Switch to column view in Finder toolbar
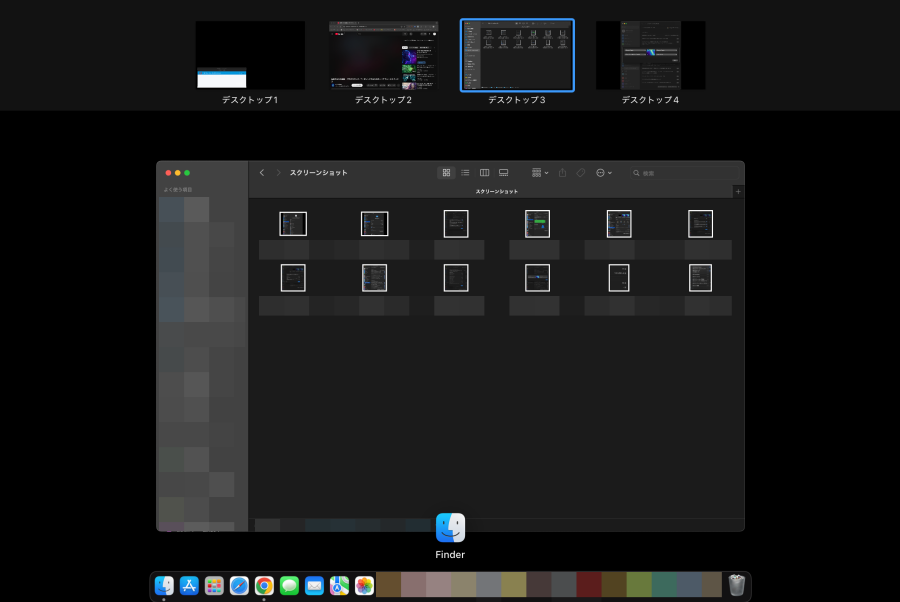This screenshot has width=900, height=602. (x=484, y=173)
